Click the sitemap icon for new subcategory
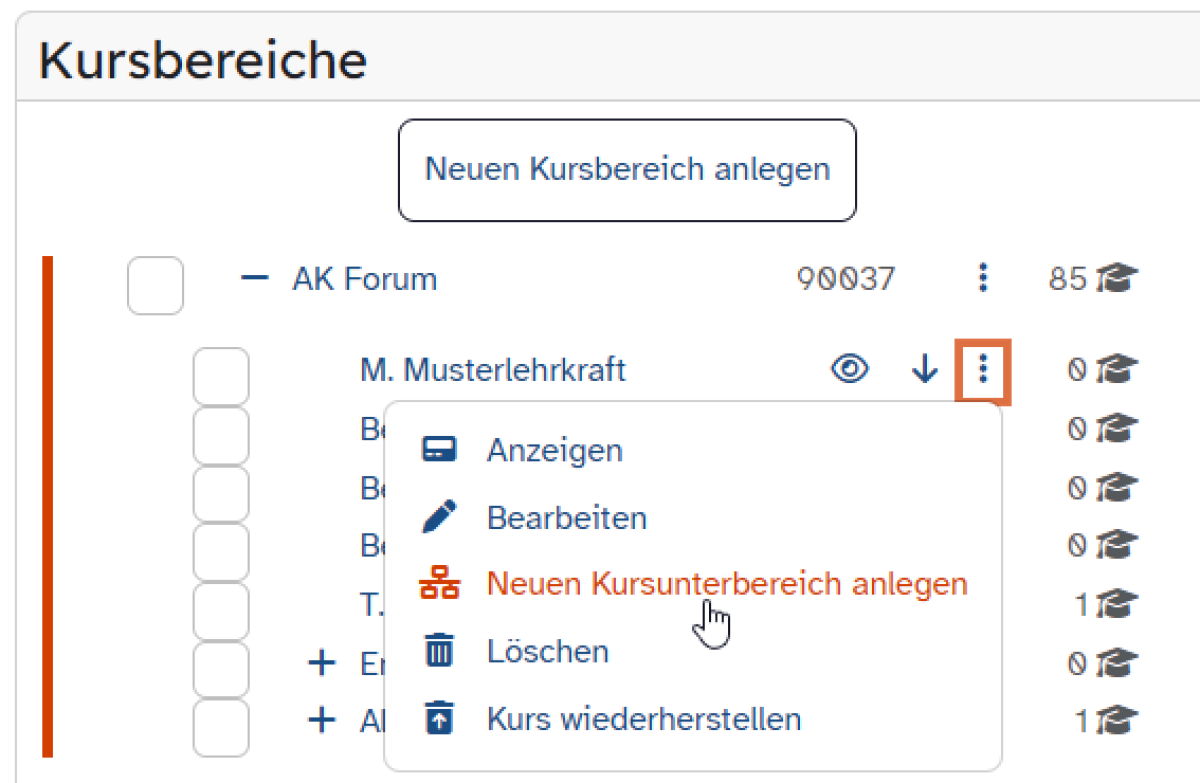Viewport: 1200px width, 783px height. point(439,584)
